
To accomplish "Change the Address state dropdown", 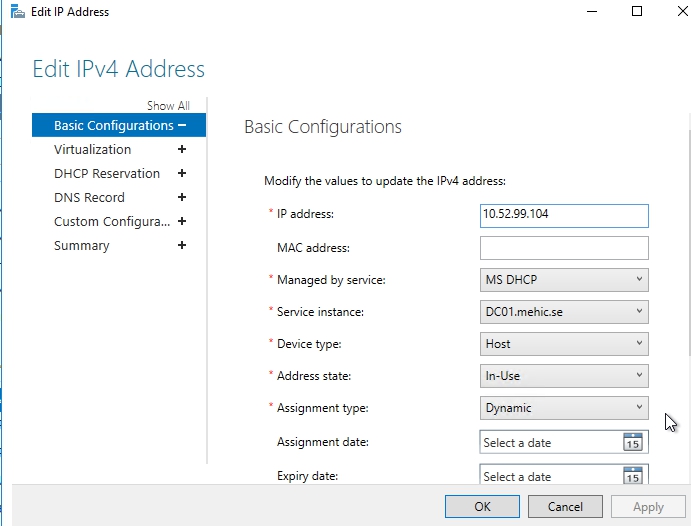I will click(564, 376).
